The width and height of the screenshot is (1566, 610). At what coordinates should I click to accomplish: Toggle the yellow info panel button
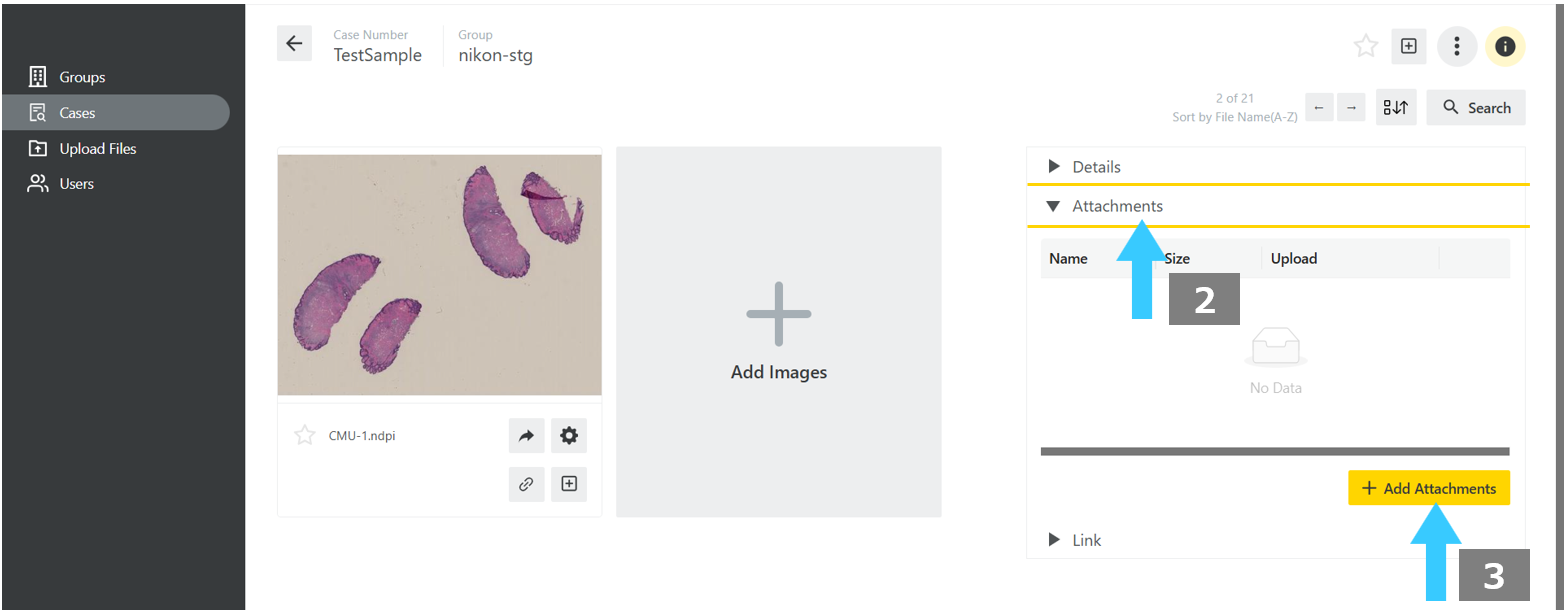coord(1505,46)
